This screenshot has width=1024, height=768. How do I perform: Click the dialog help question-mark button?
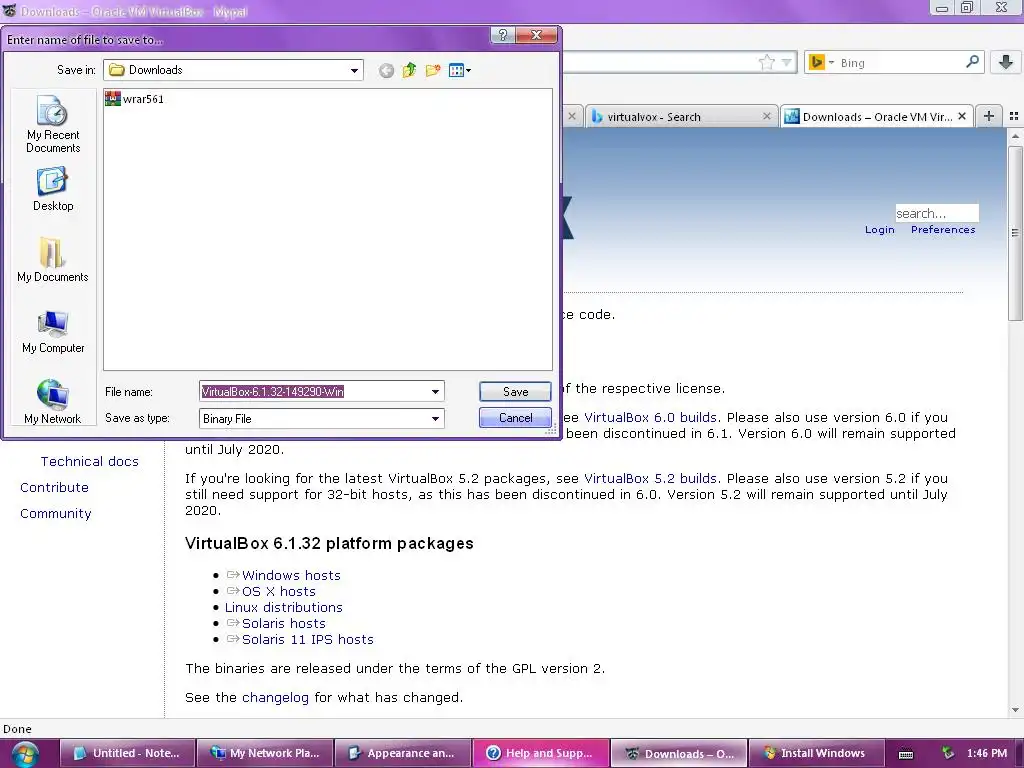pyautogui.click(x=503, y=35)
